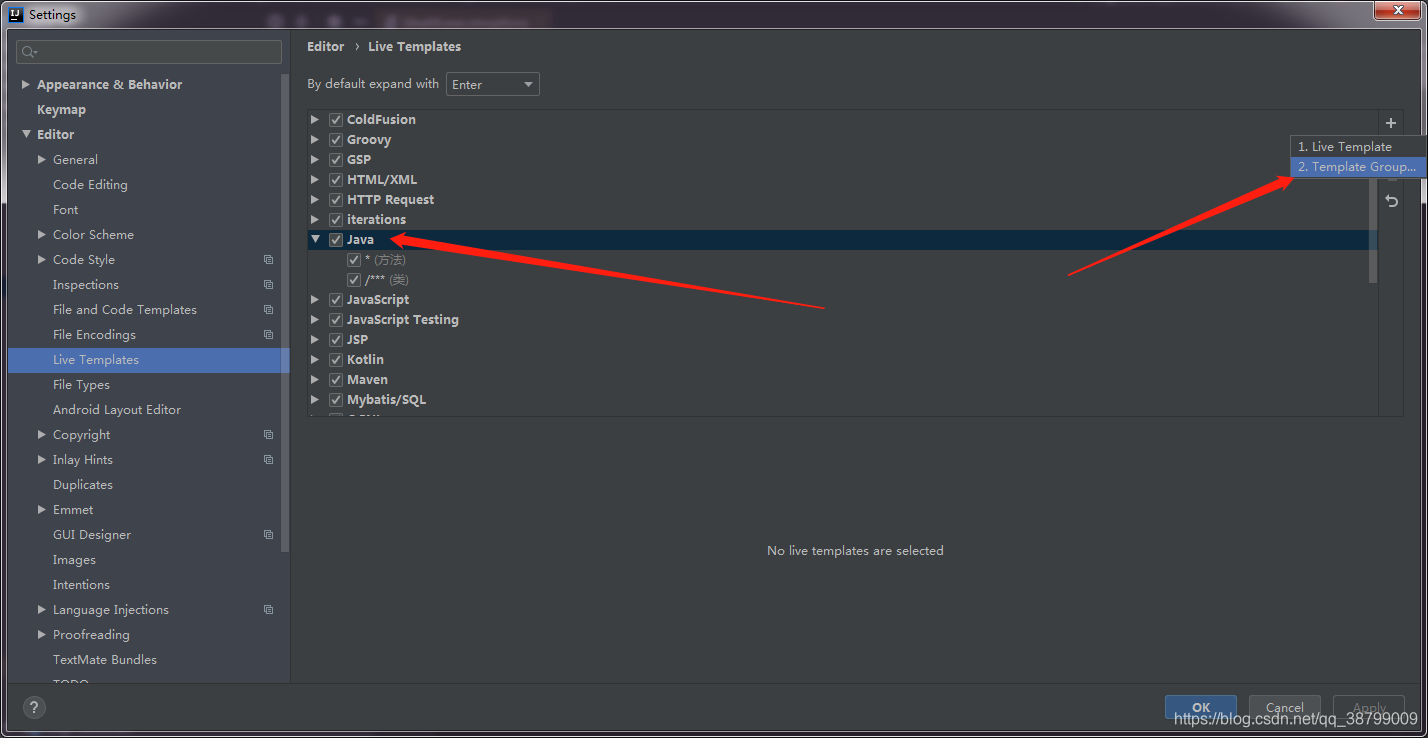
Task: Open the Images settings page
Action: [74, 560]
